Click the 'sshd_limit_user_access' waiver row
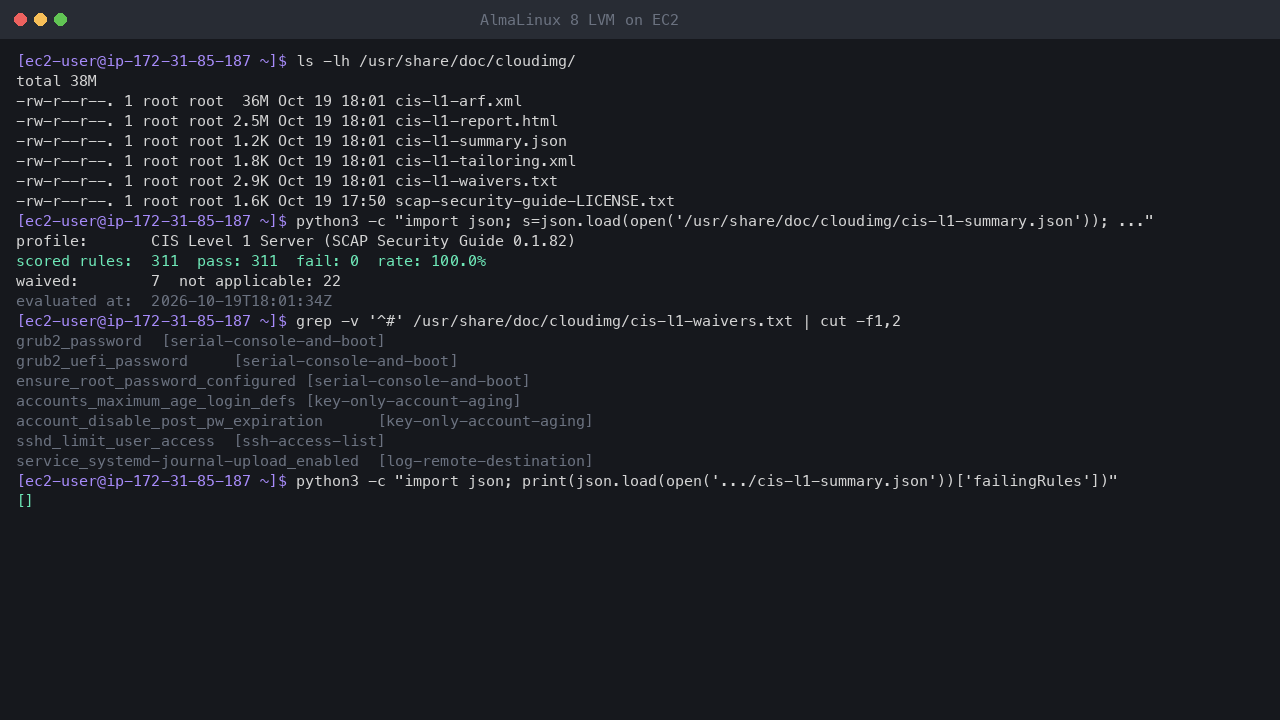The image size is (1280, 720). (200, 441)
